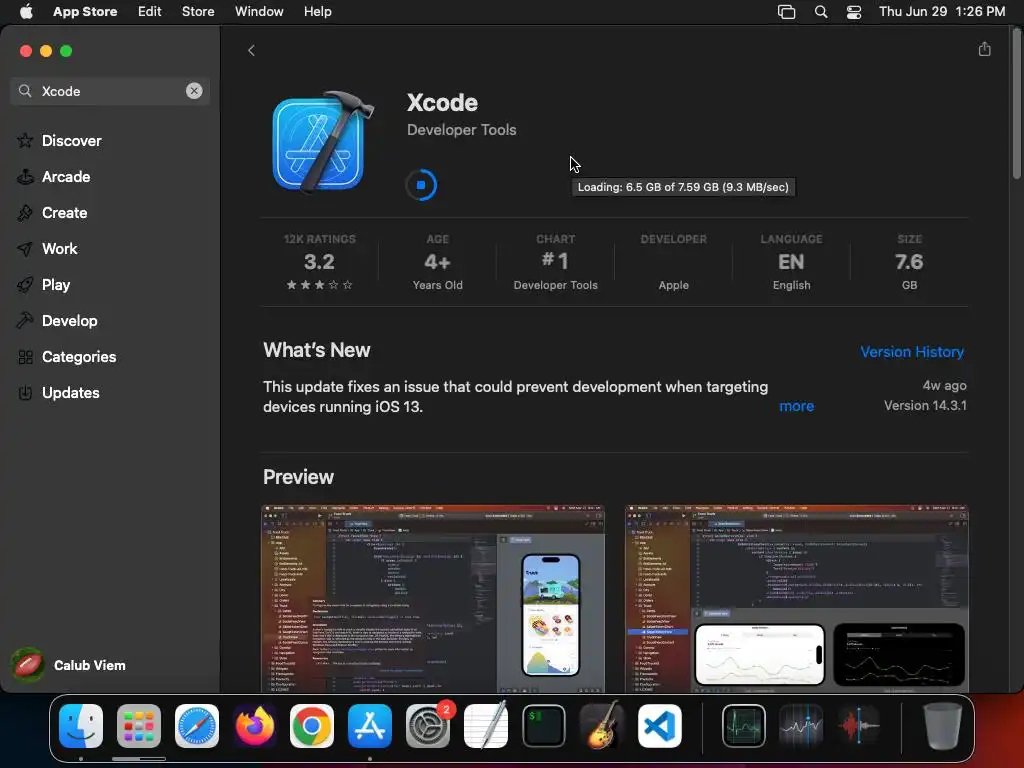The image size is (1024, 768).
Task: Open Finder from the Dock
Action: (x=81, y=726)
